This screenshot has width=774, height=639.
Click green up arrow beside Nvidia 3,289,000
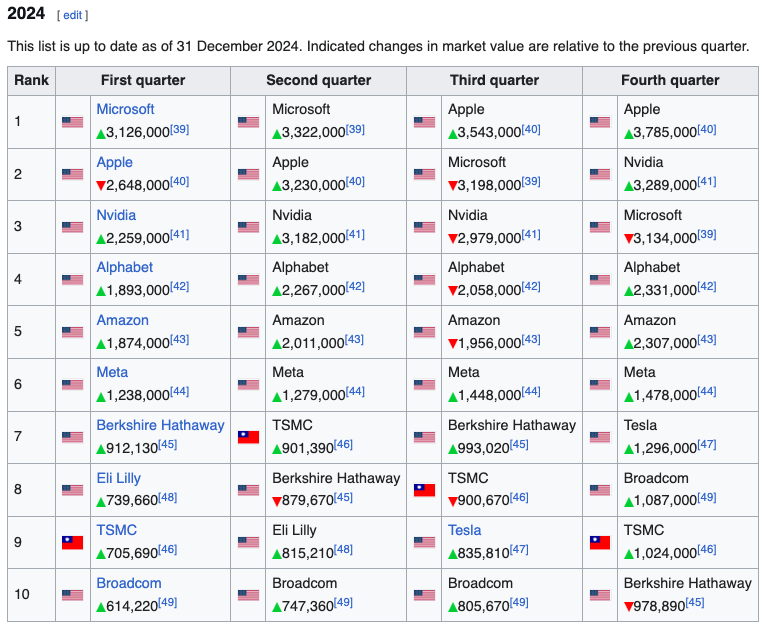pos(628,185)
